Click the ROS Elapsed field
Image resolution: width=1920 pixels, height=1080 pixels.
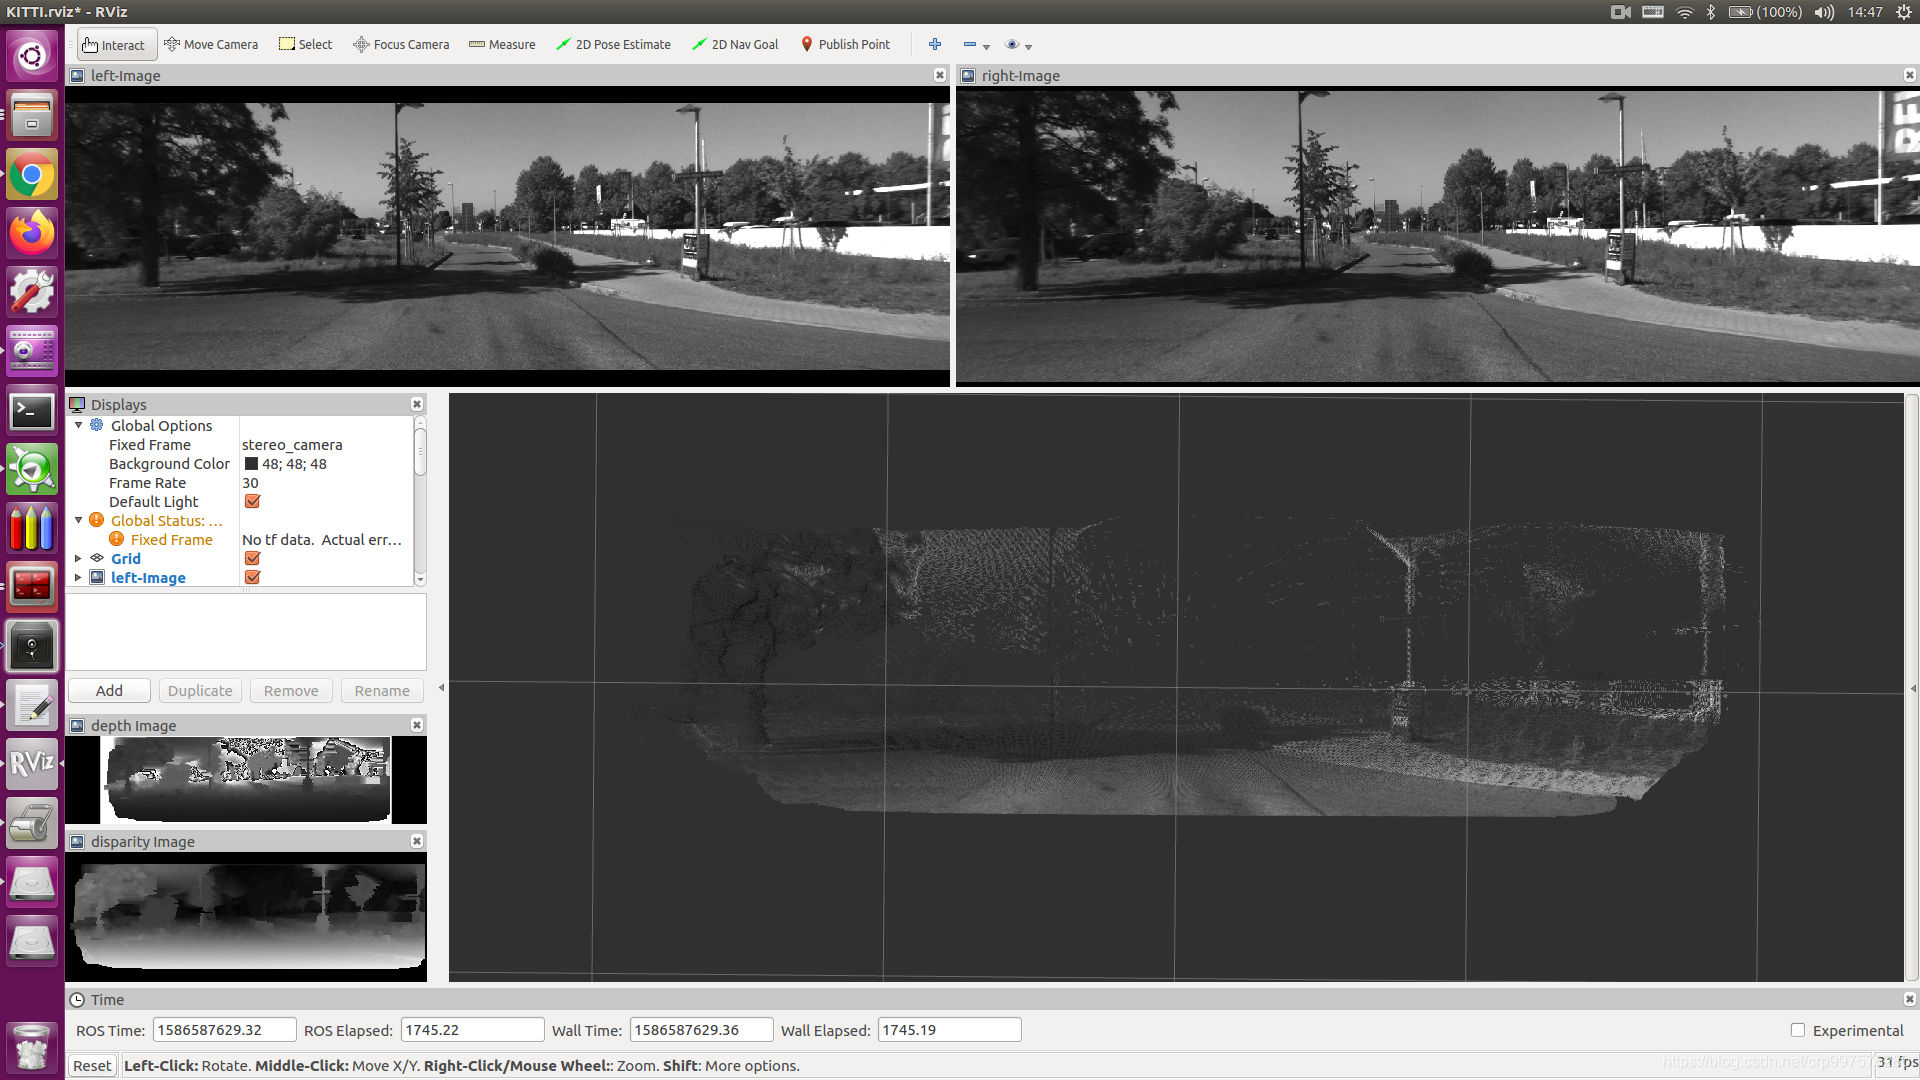472,1030
